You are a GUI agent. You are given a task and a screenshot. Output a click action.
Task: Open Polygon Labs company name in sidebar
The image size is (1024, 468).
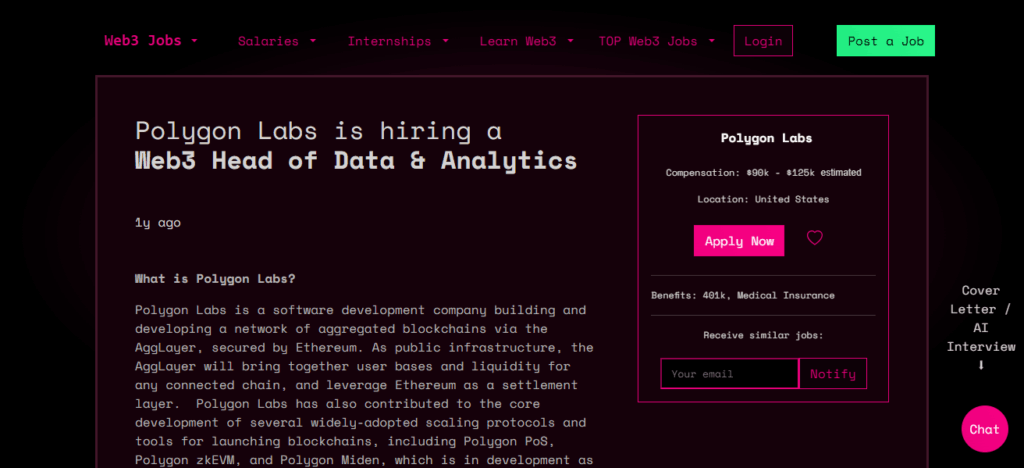(x=766, y=138)
